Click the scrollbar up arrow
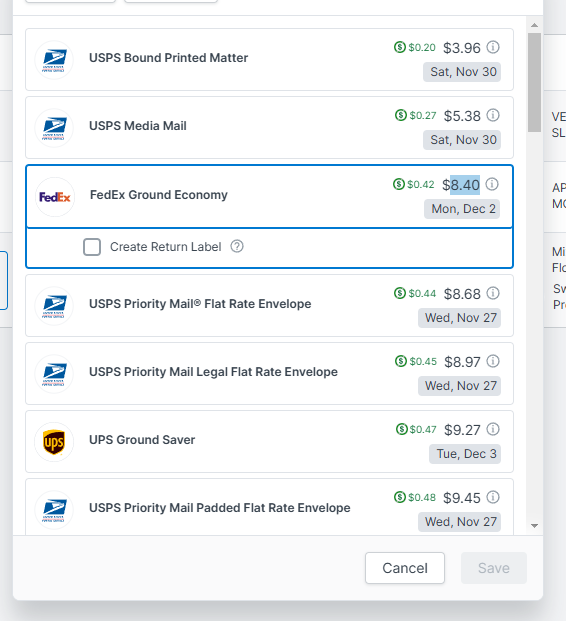 coord(534,25)
